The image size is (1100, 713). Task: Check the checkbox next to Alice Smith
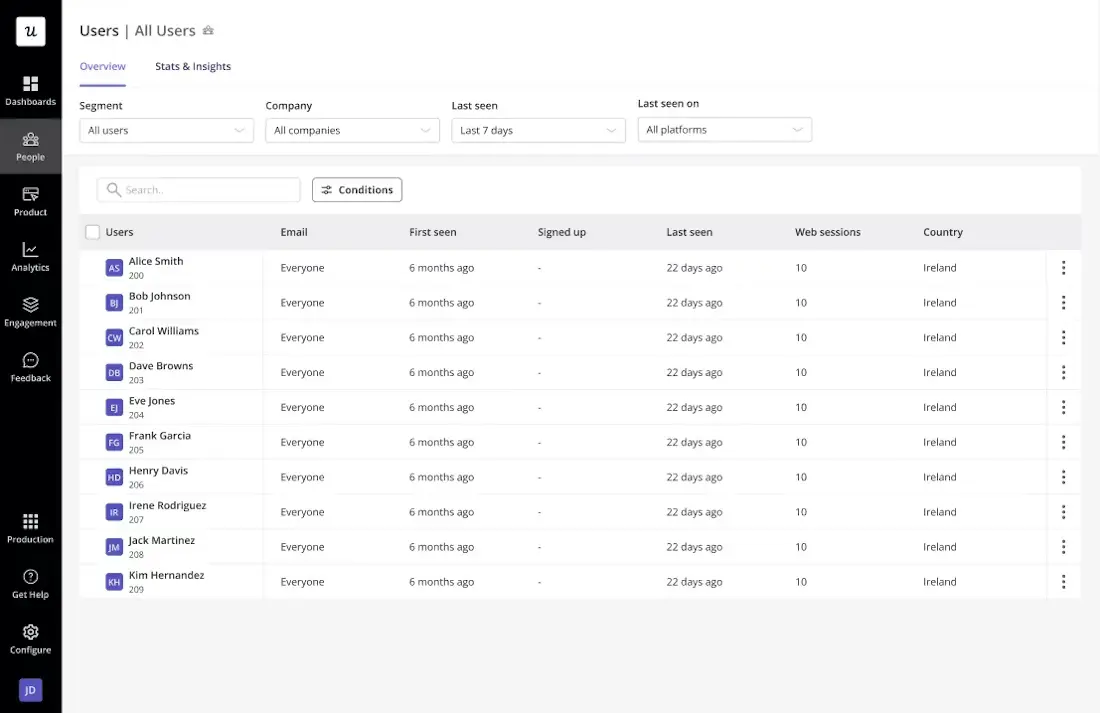pyautogui.click(x=92, y=267)
